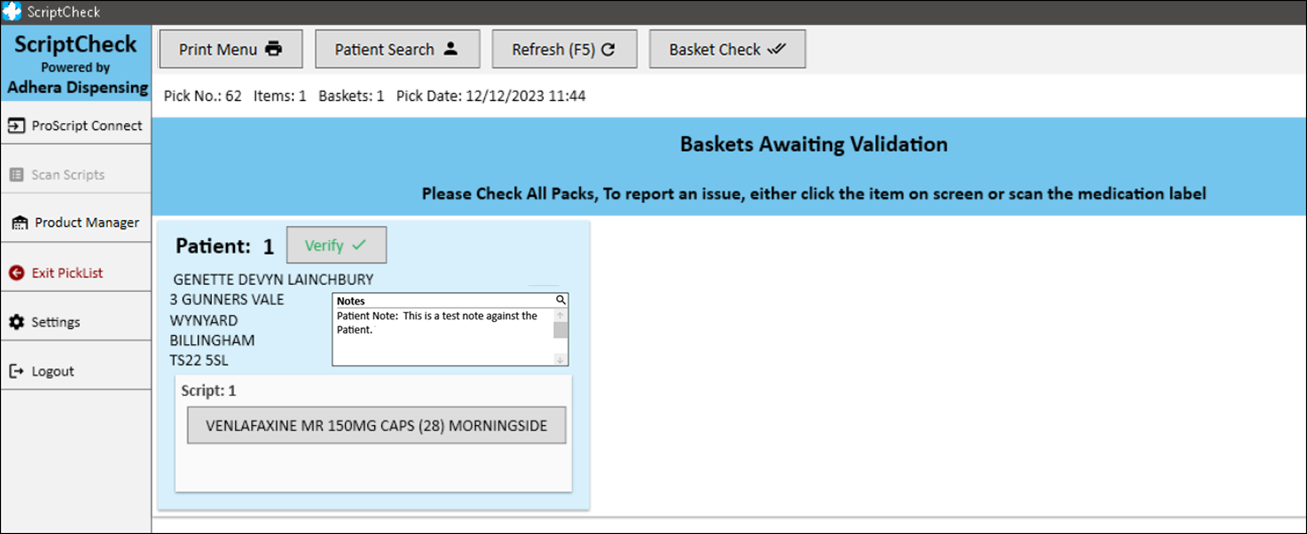
Task: Click the Notes scrollbar up arrow
Action: coord(561,315)
